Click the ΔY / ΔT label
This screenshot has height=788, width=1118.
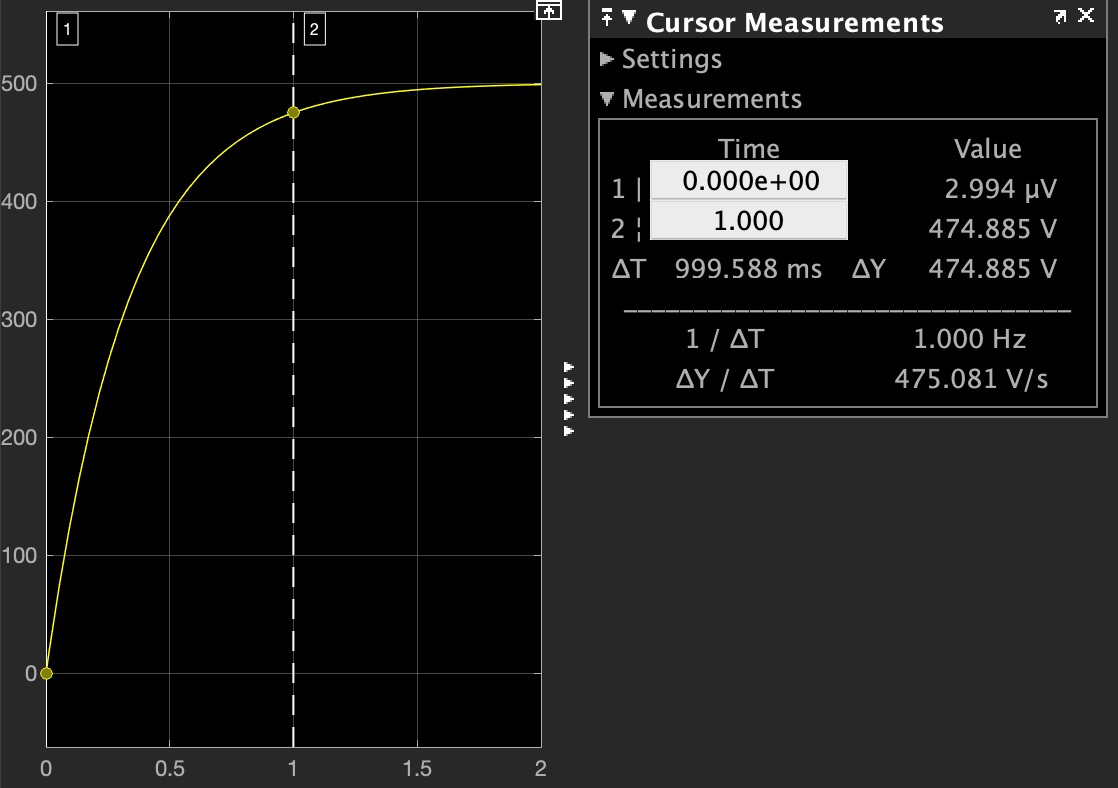724,379
